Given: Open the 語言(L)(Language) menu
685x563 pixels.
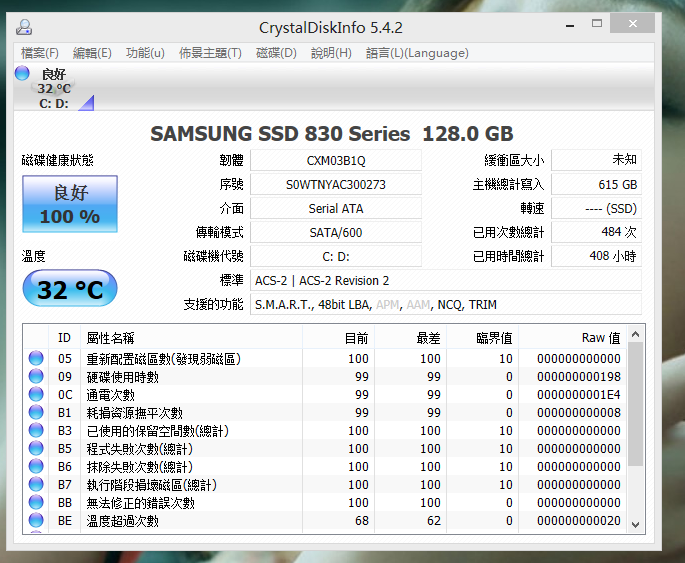Looking at the screenshot, I should [x=417, y=53].
